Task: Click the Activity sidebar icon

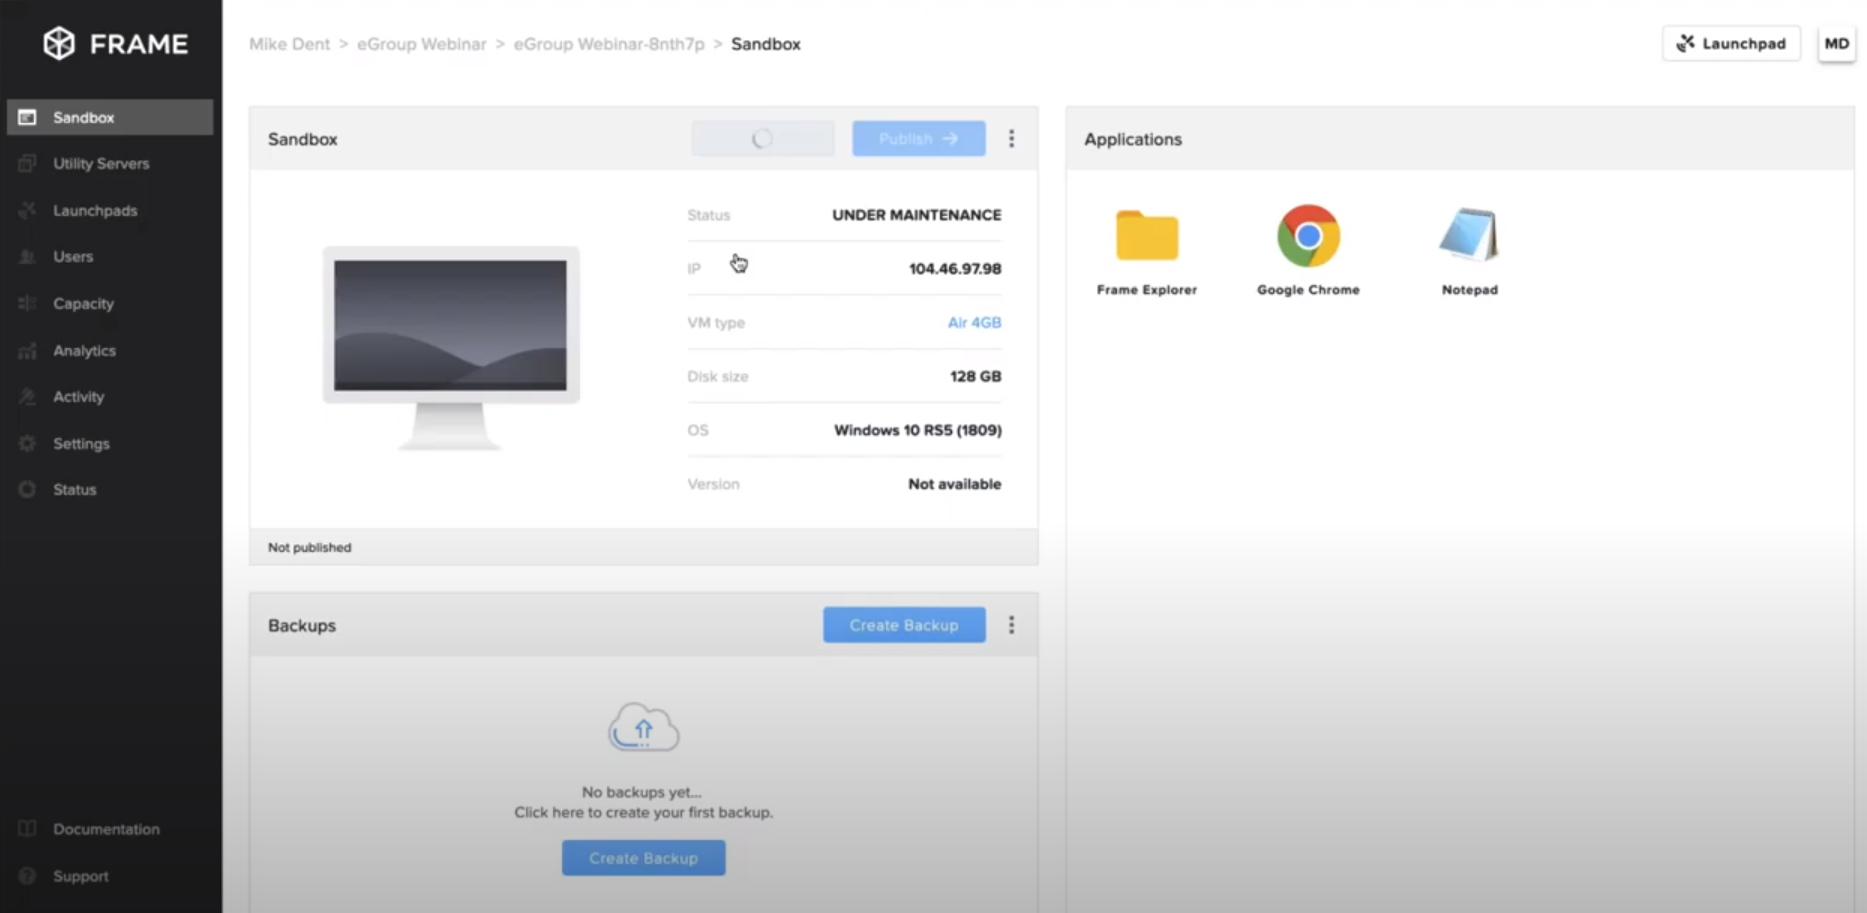Action: (x=27, y=396)
